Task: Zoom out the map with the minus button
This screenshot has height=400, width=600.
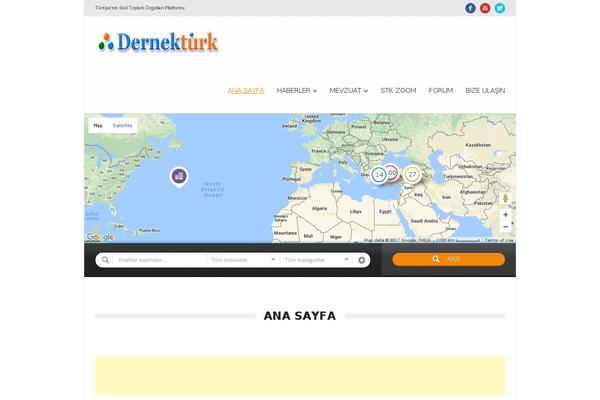Action: pos(505,227)
